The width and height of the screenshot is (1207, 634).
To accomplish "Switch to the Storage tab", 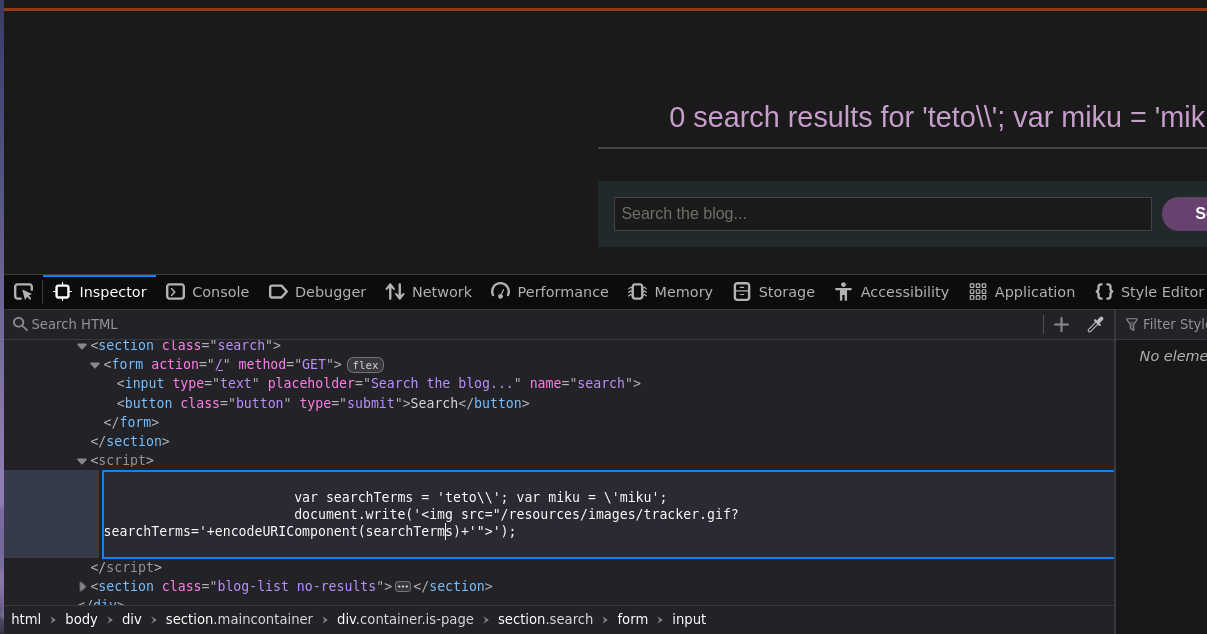I will pos(773,292).
